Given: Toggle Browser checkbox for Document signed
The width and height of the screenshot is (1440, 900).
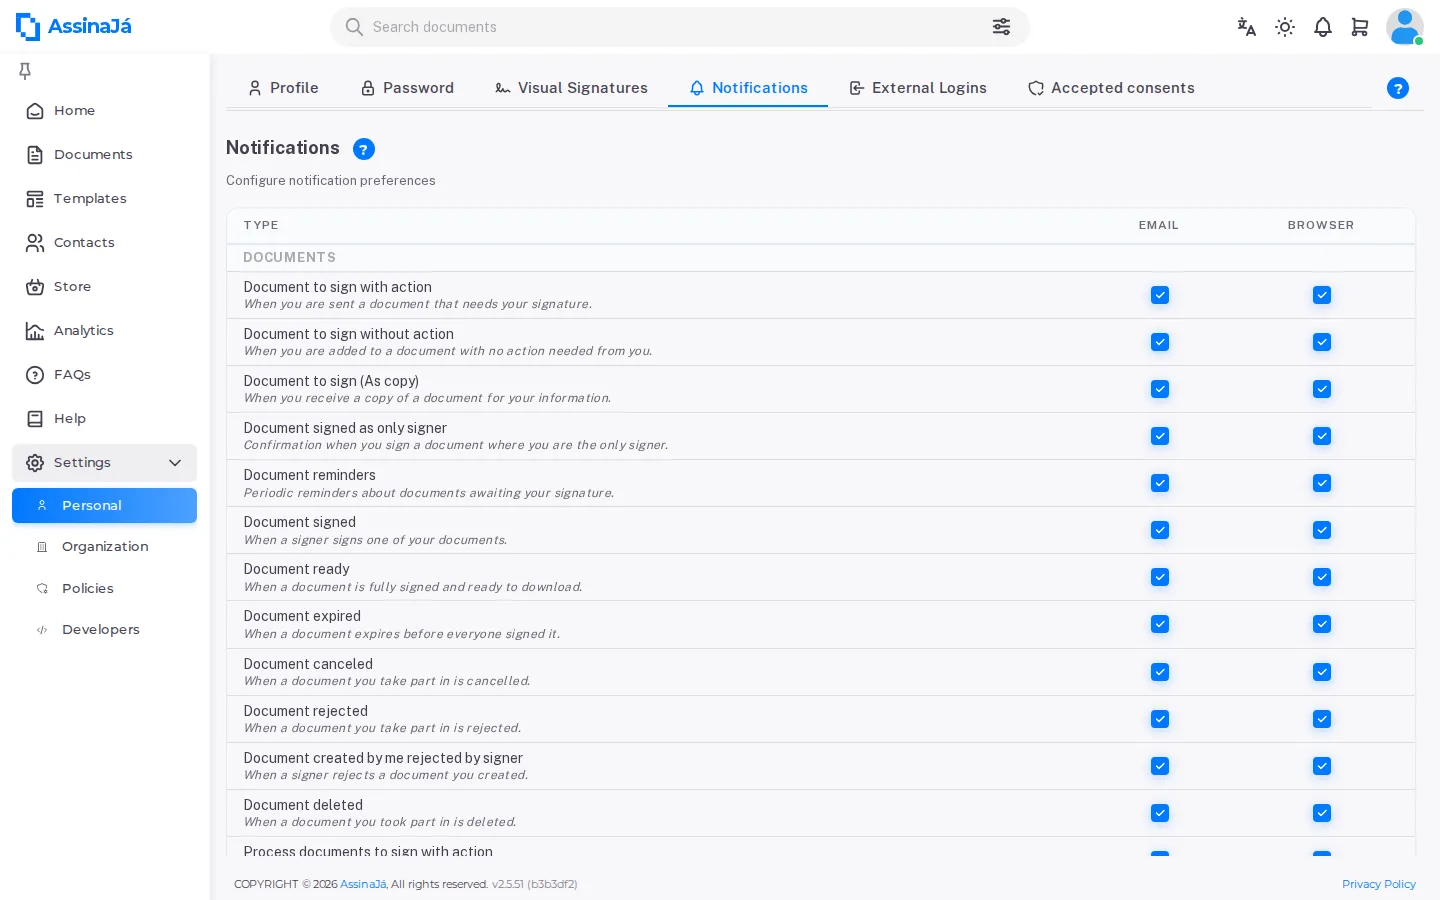Looking at the screenshot, I should coord(1322,530).
